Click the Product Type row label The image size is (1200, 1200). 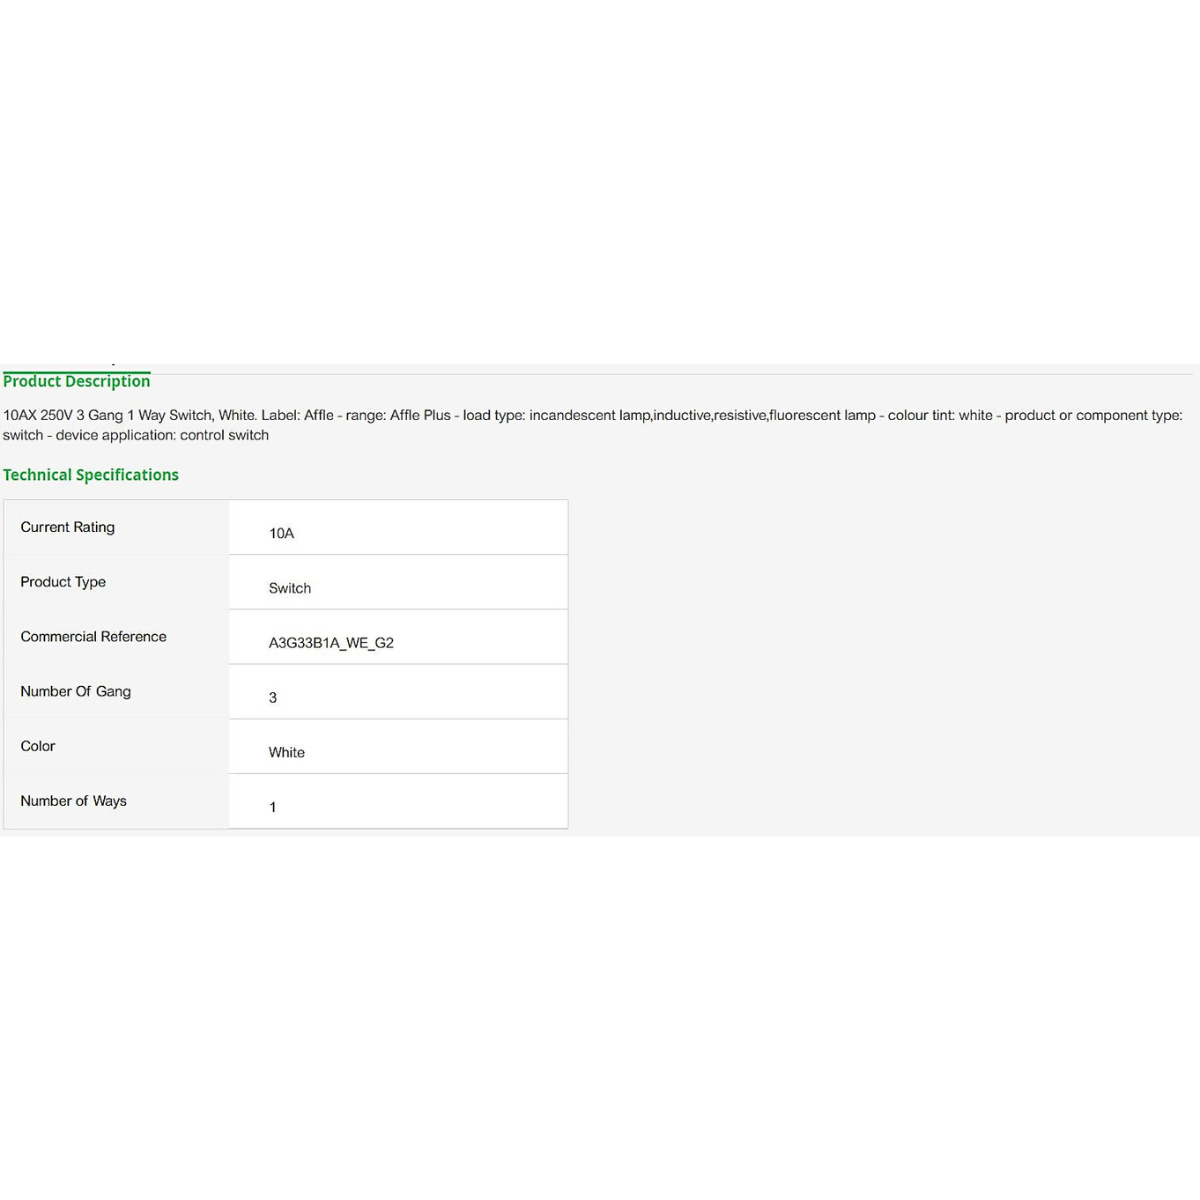[x=63, y=582]
